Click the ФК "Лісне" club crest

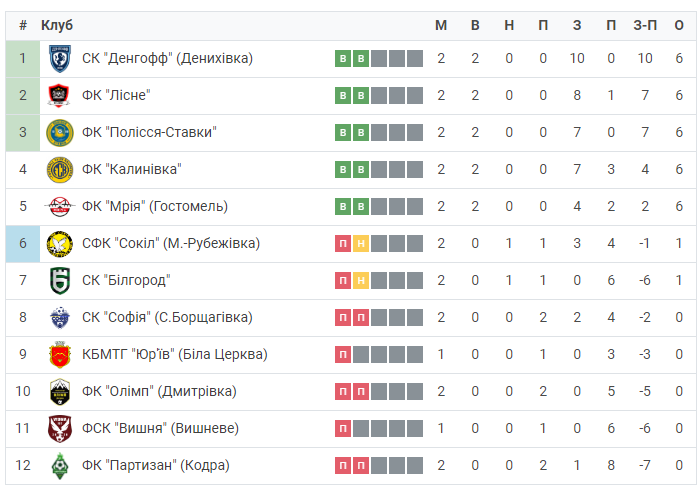point(59,96)
